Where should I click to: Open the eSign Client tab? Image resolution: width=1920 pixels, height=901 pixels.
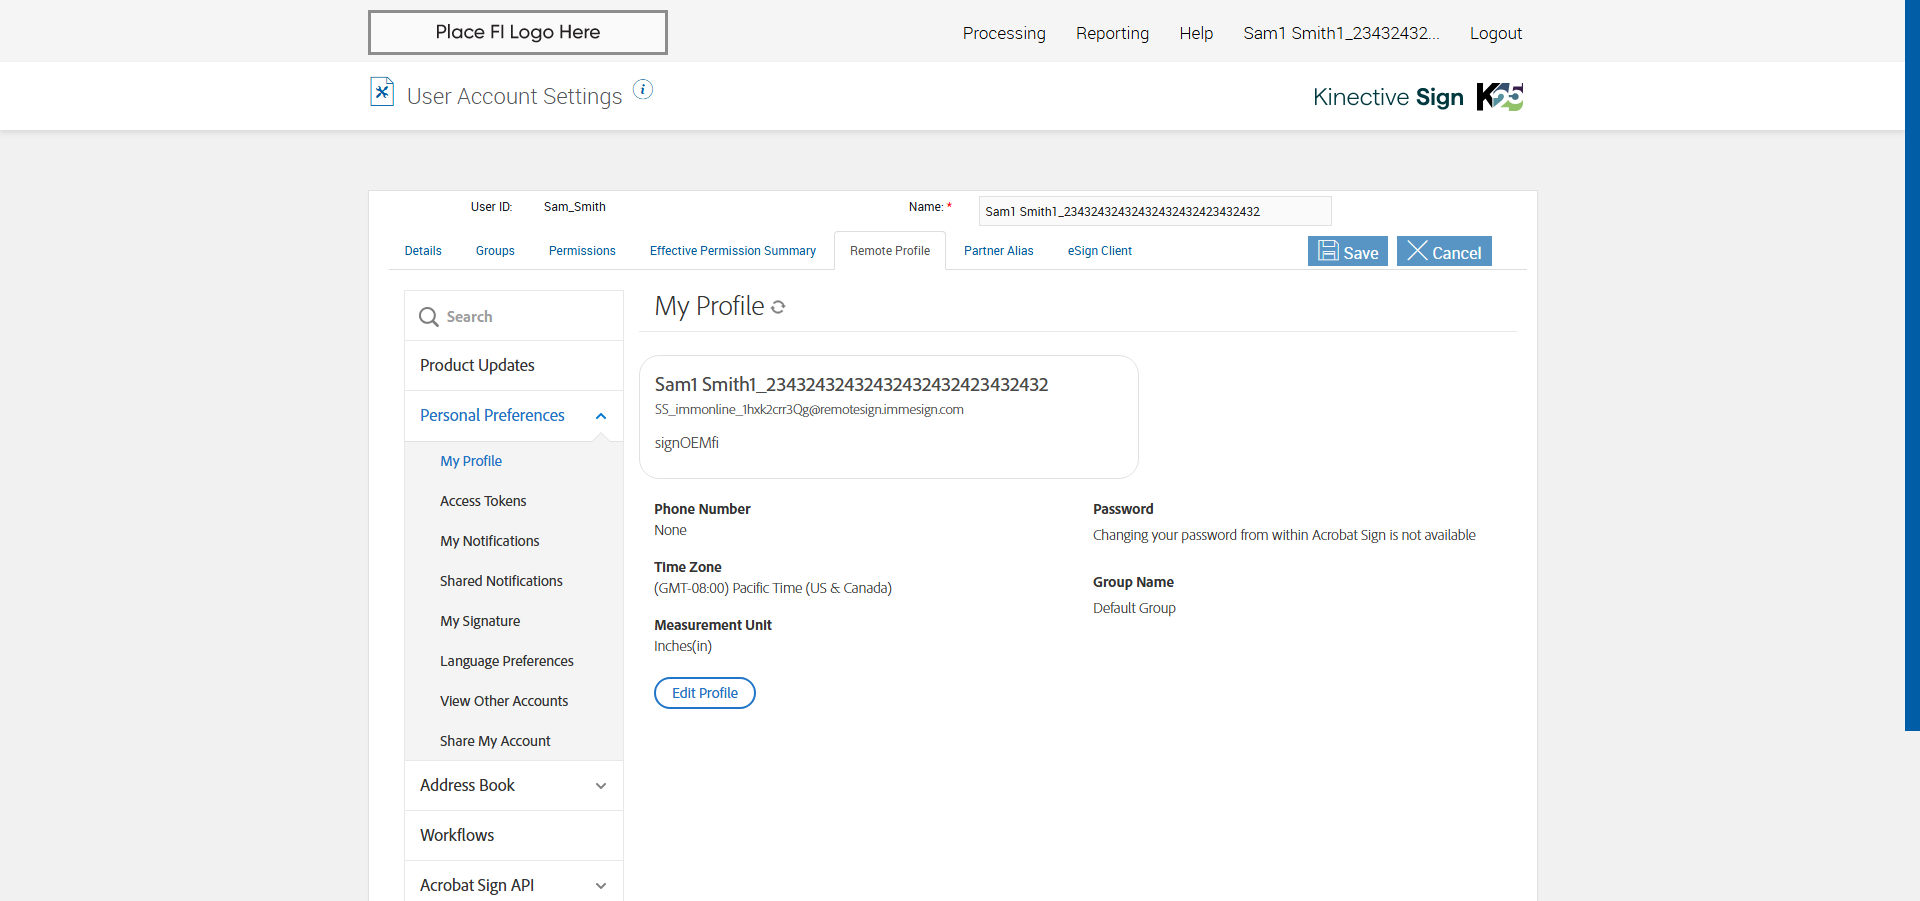[x=1099, y=251]
